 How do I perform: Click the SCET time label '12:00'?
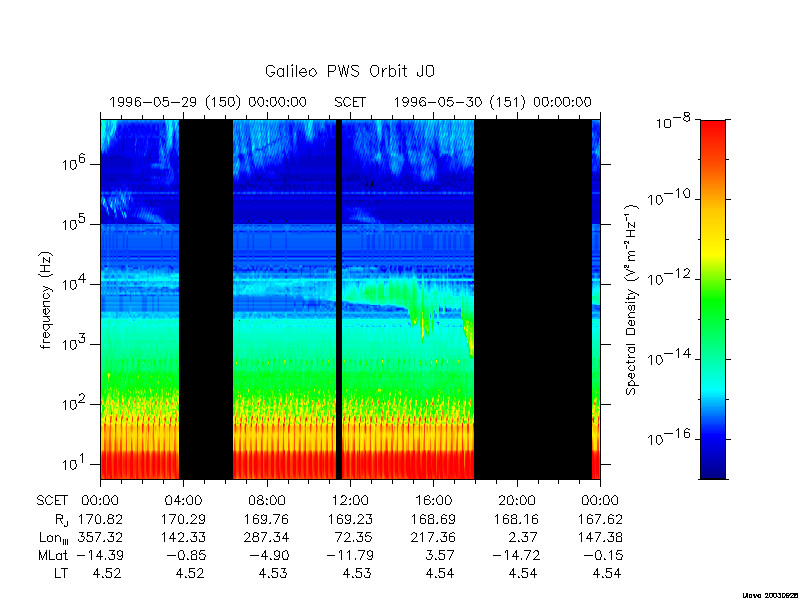click(350, 501)
